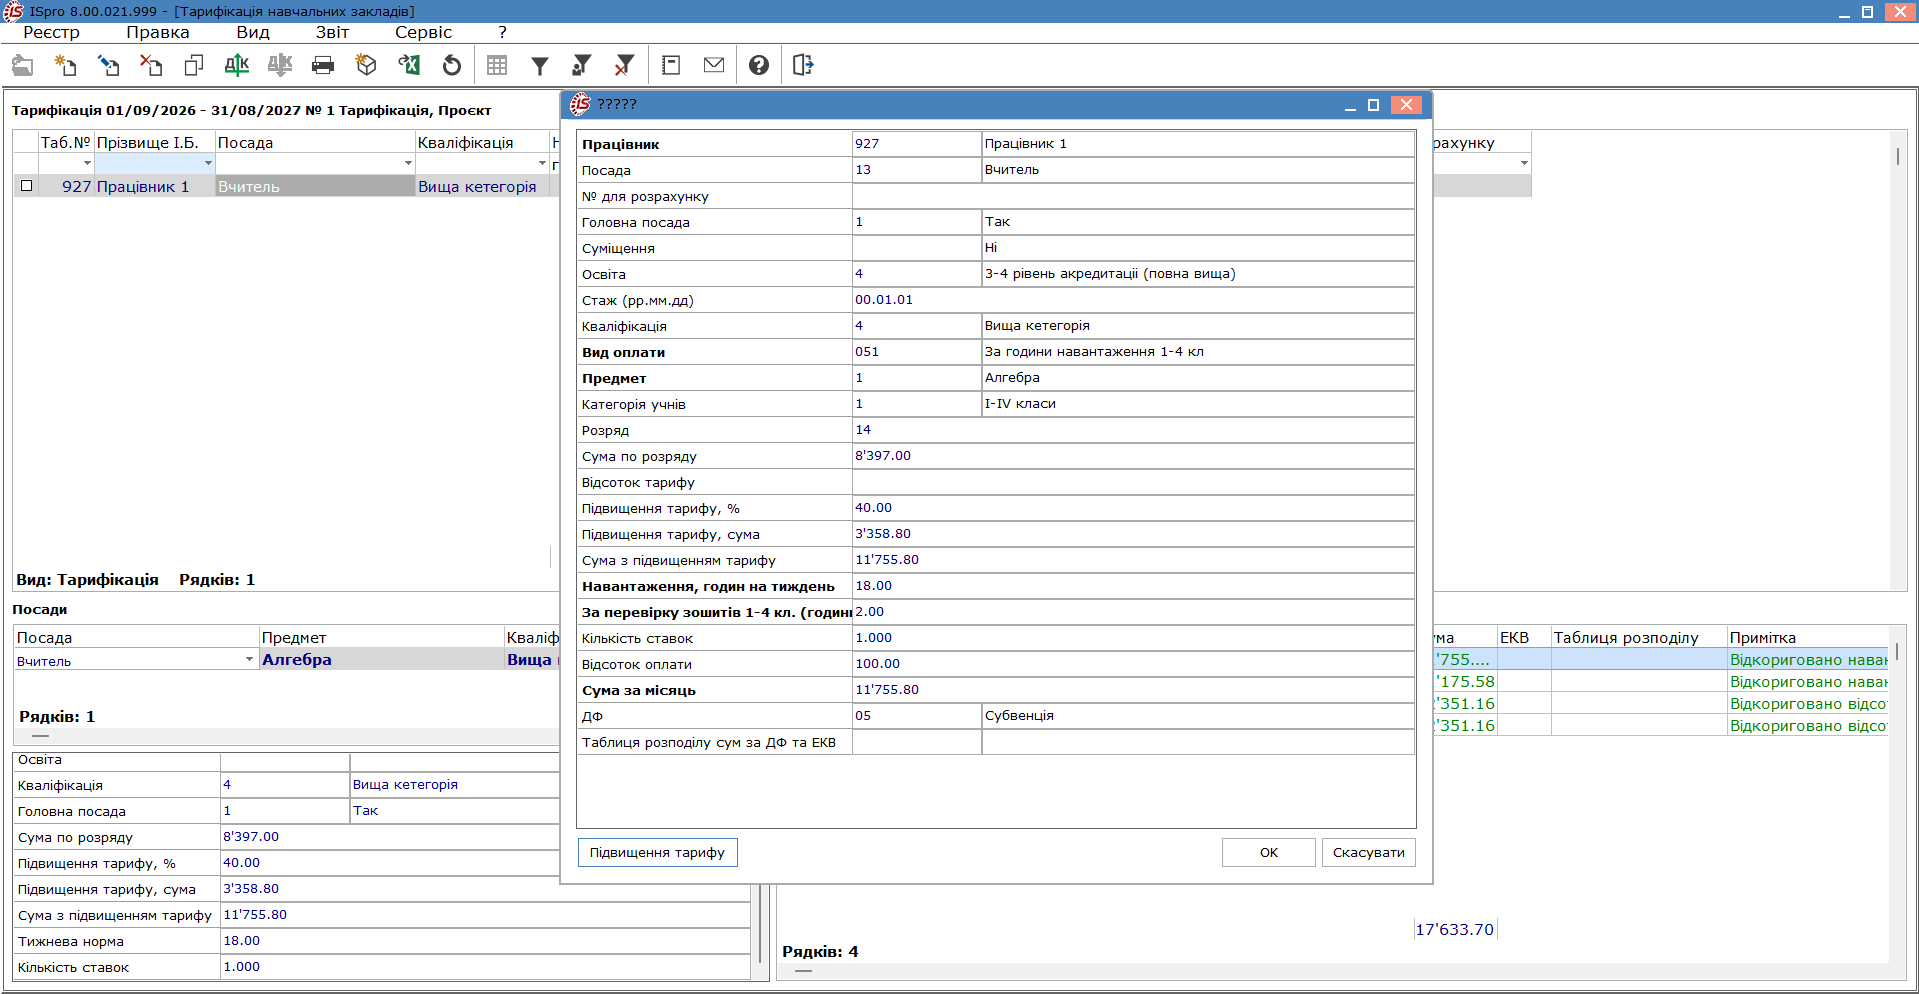This screenshot has height=994, width=1919.
Task: Click the exit door icon
Action: tap(803, 66)
